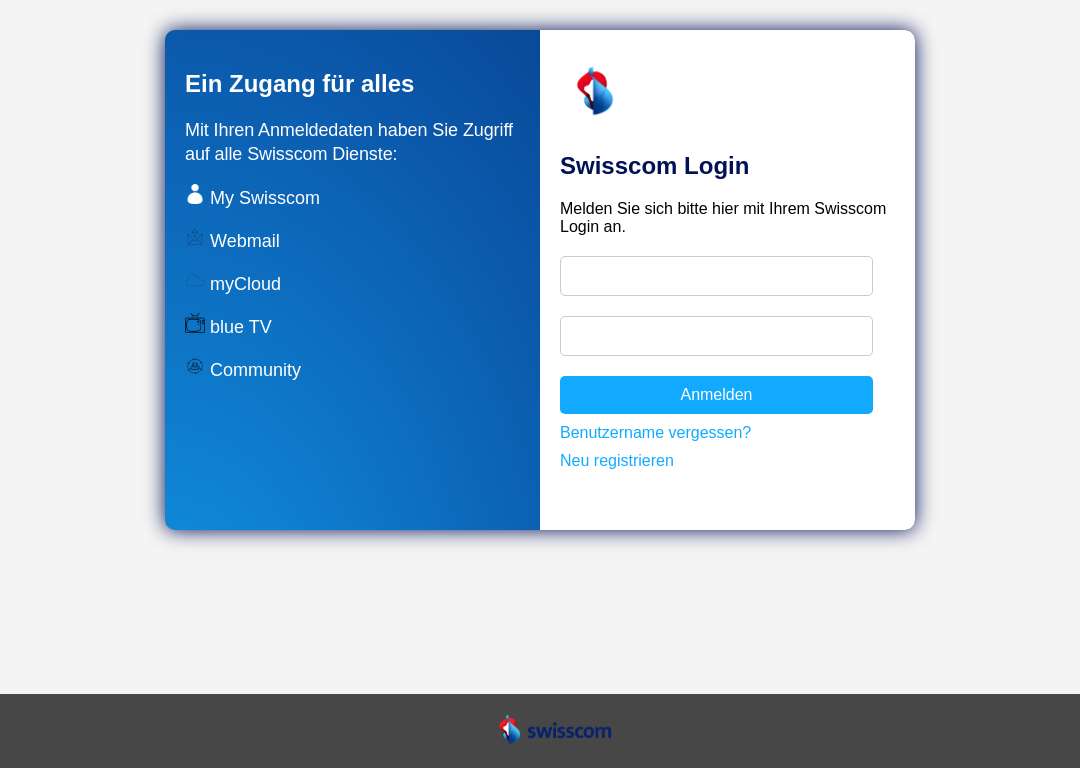The image size is (1080, 768).
Task: Click the Swisscom logo emblem in the footer
Action: pyautogui.click(x=510, y=729)
